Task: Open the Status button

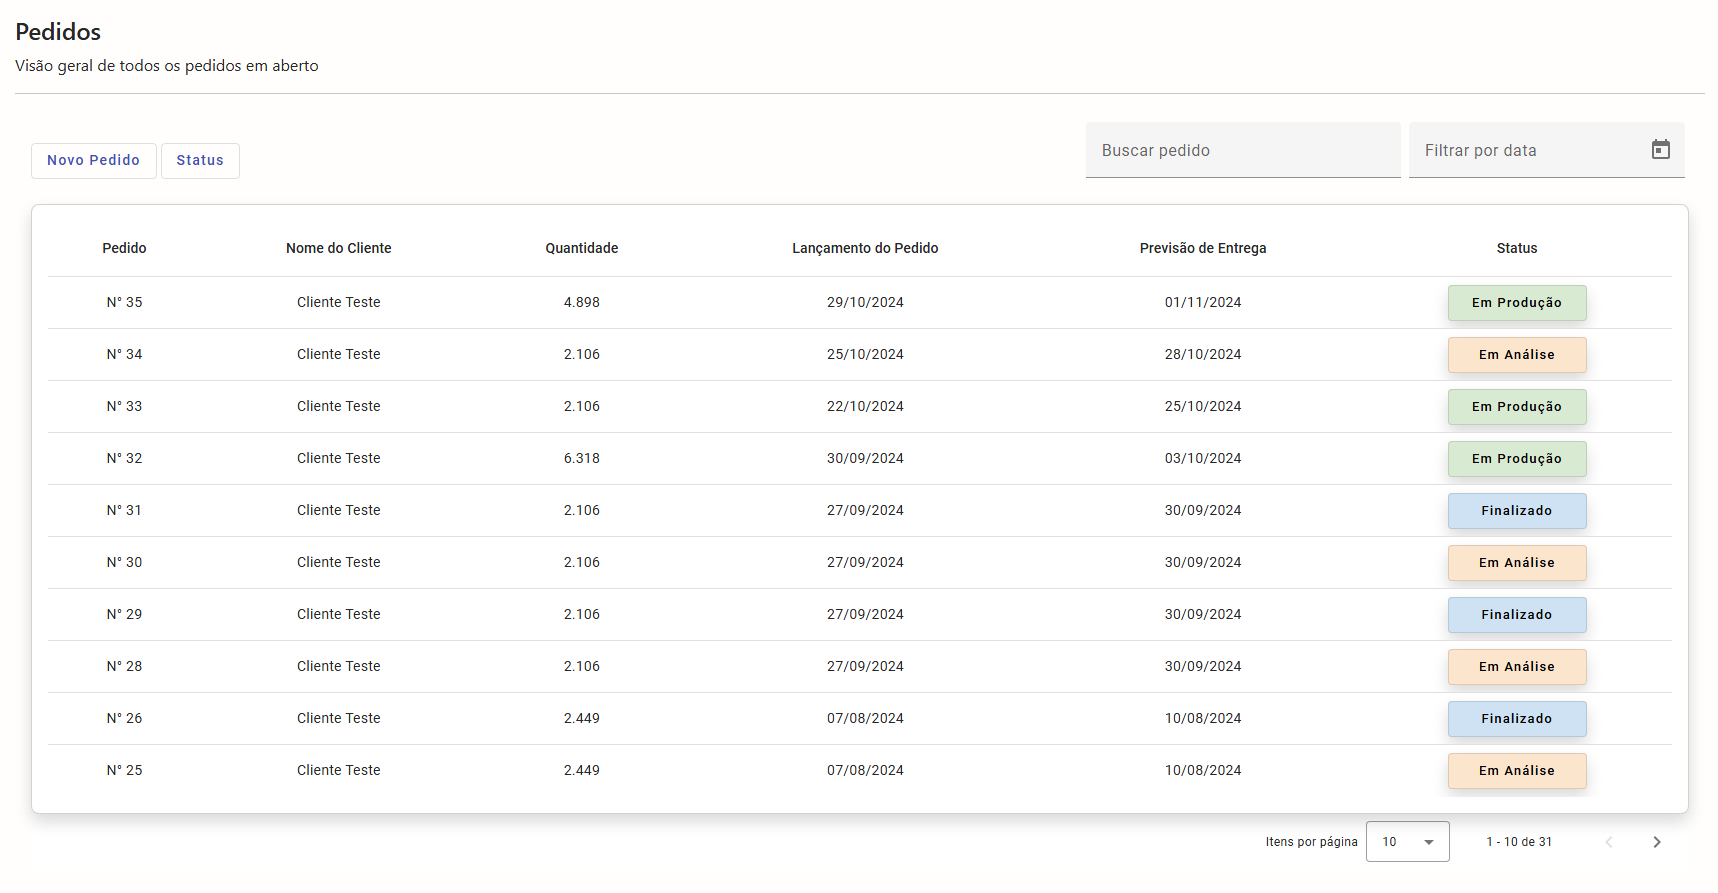Action: 200,160
